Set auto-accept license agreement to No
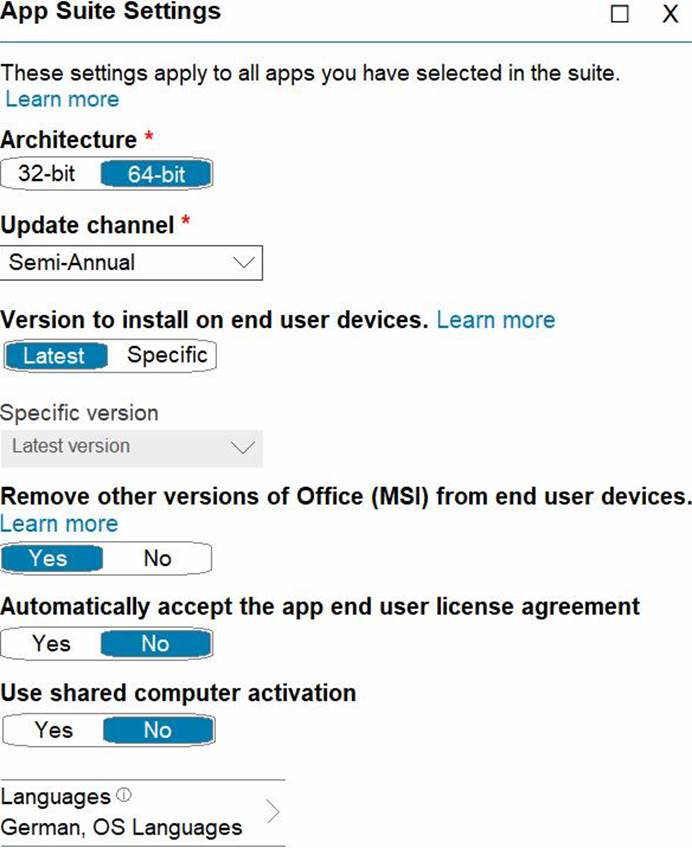Screen dimensions: 692x848 click(x=155, y=644)
